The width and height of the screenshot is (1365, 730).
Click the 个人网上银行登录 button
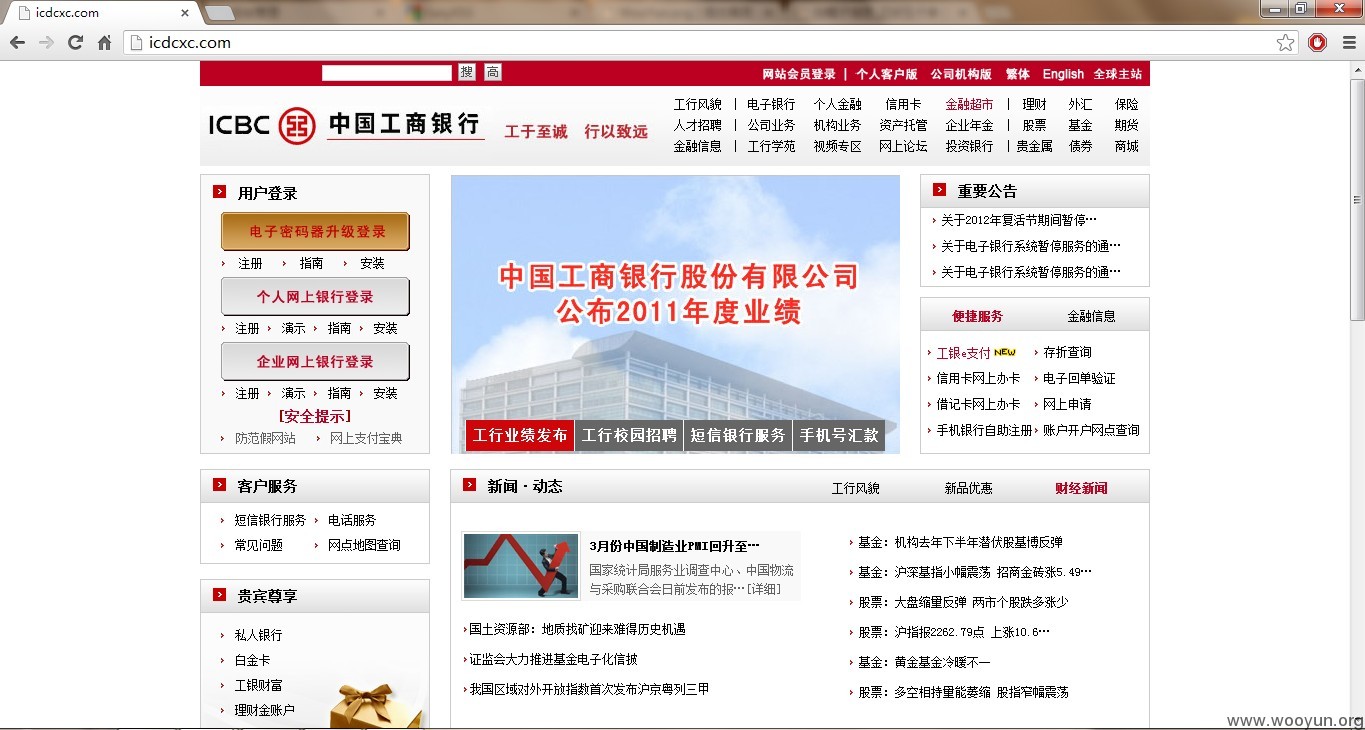(x=316, y=297)
